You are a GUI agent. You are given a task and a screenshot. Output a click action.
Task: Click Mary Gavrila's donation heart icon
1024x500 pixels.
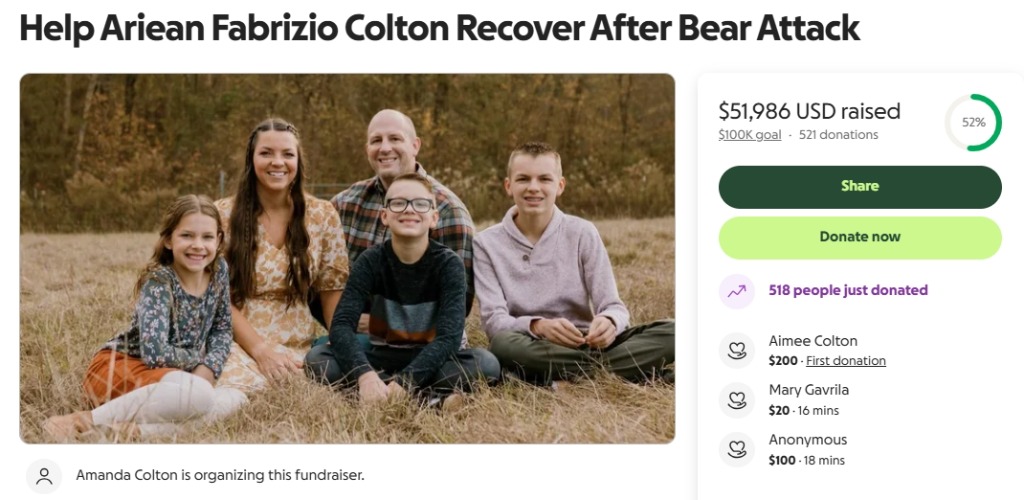click(737, 400)
